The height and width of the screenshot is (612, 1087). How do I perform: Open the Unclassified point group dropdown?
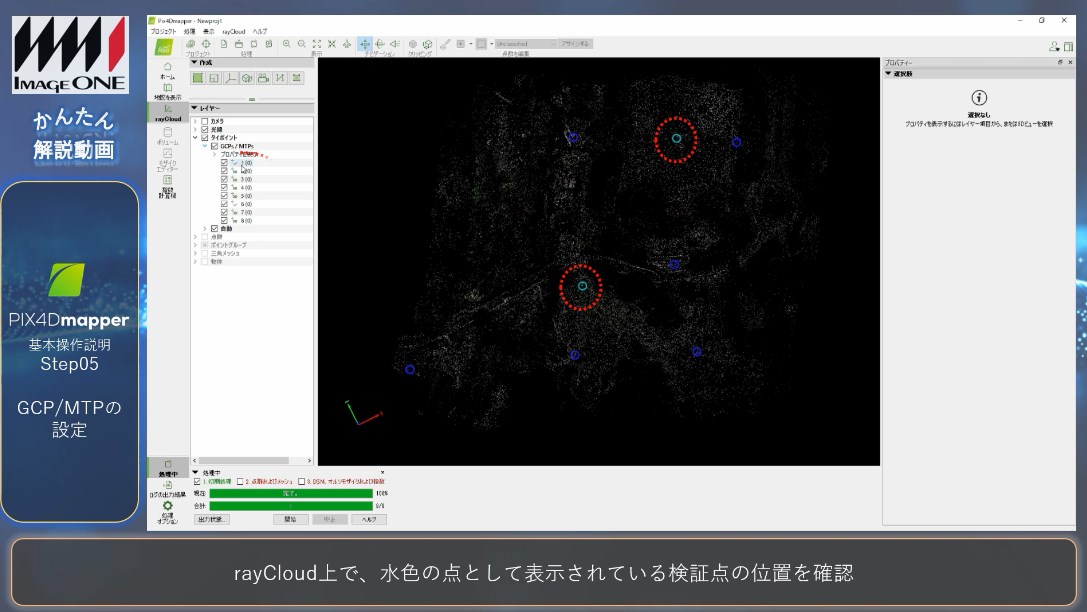pos(523,44)
